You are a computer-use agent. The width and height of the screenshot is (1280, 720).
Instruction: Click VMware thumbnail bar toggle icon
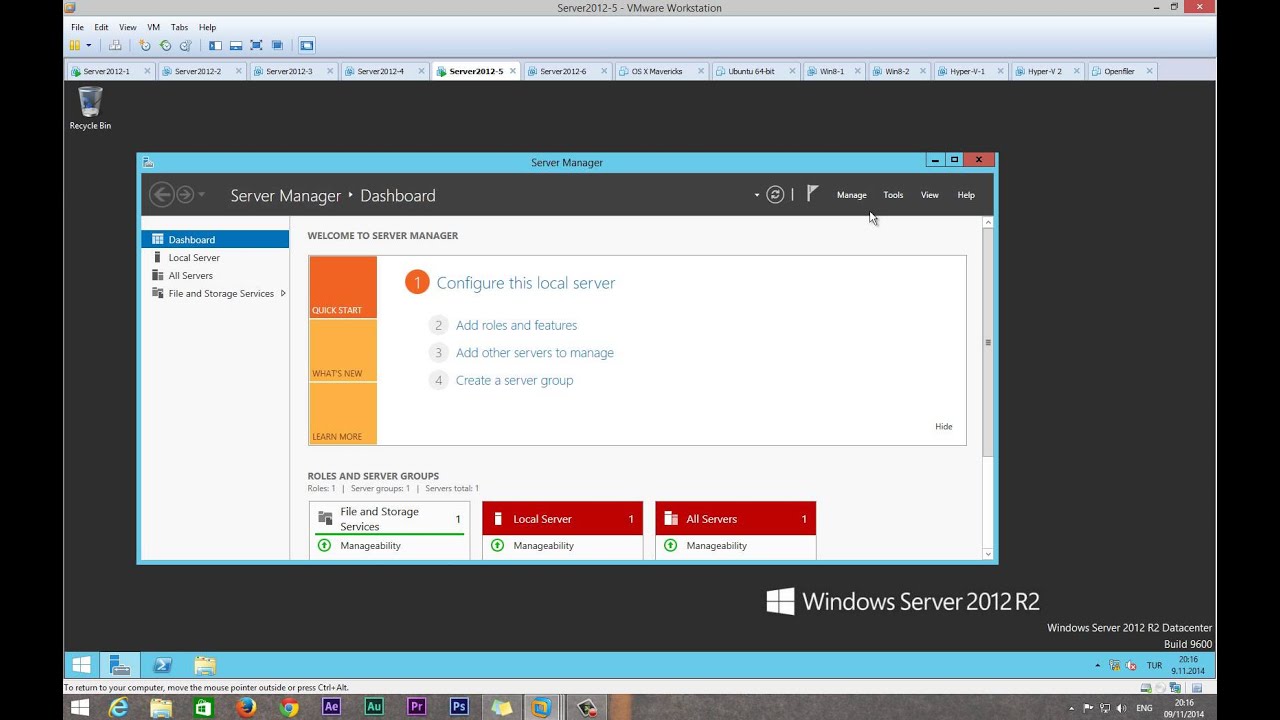click(236, 45)
